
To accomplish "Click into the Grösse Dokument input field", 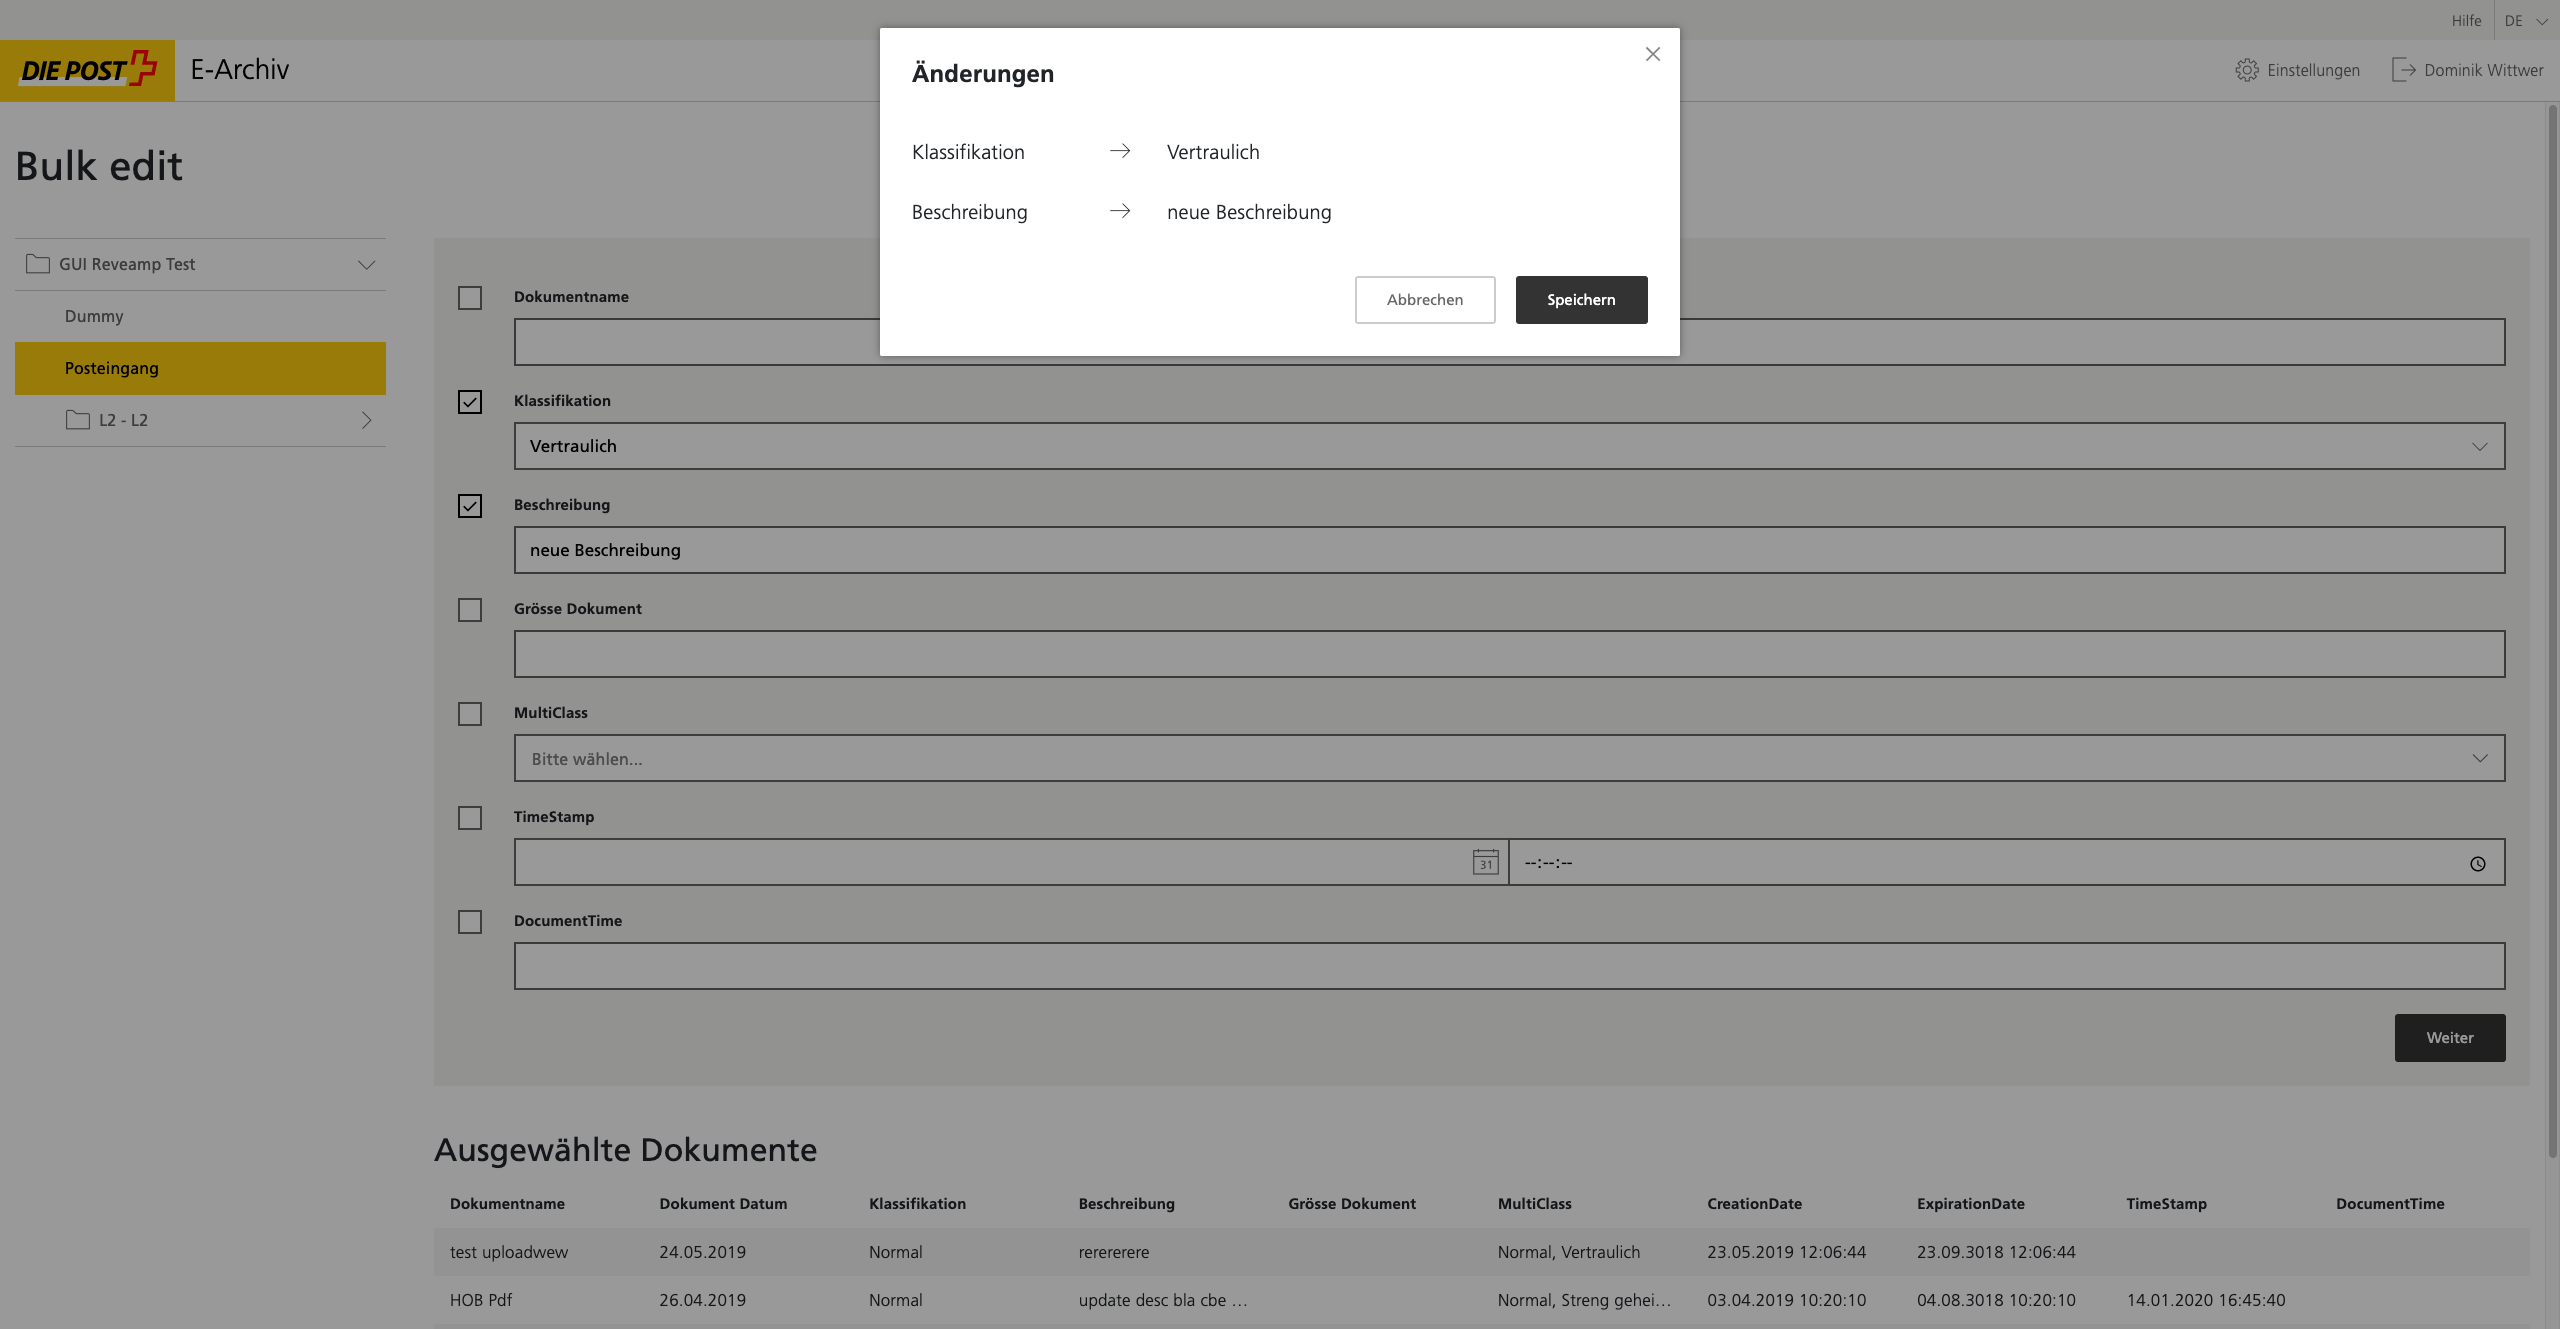I will click(1509, 654).
